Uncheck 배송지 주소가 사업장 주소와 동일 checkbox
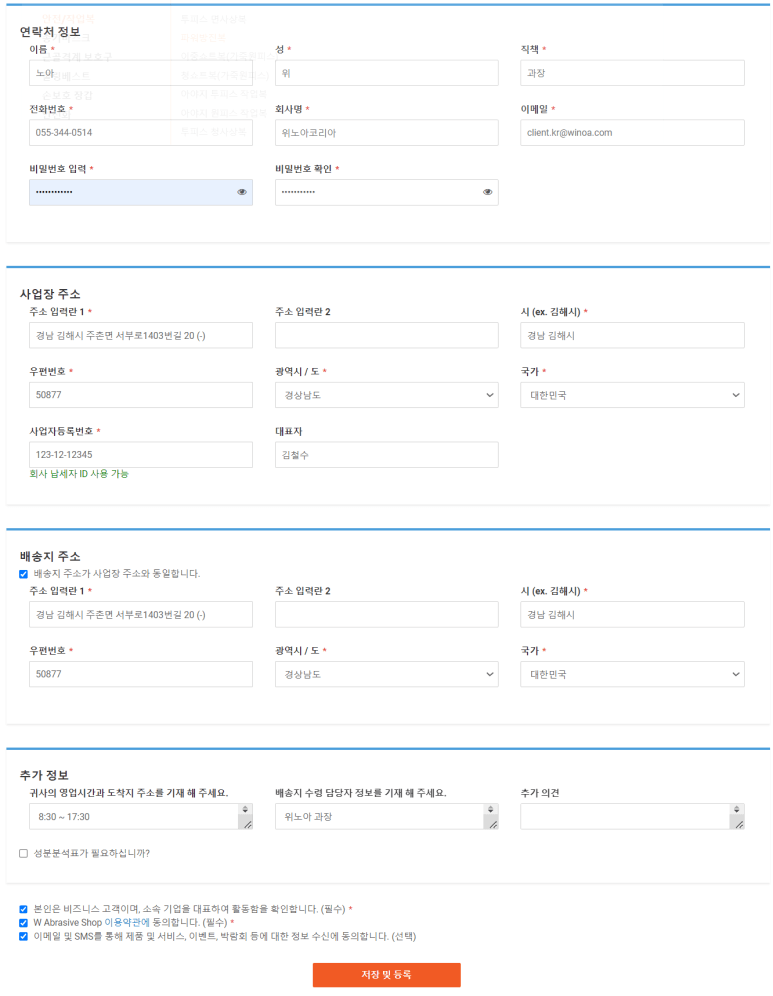This screenshot has height=996, width=773. coord(23,574)
